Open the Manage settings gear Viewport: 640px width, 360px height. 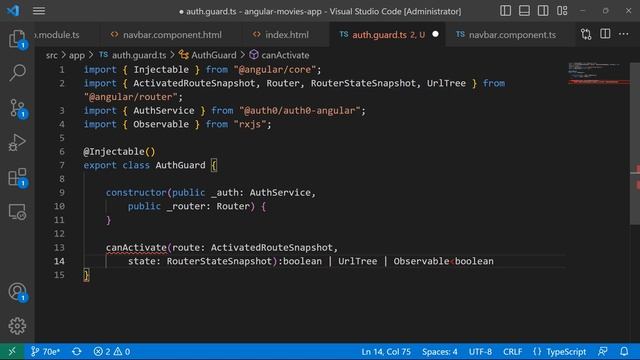coord(17,326)
